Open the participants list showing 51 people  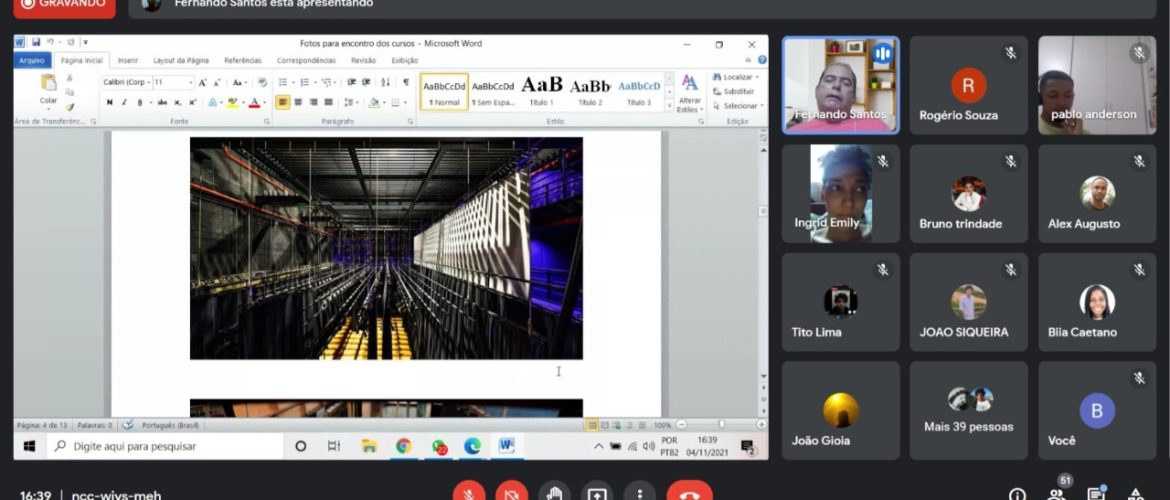1057,493
